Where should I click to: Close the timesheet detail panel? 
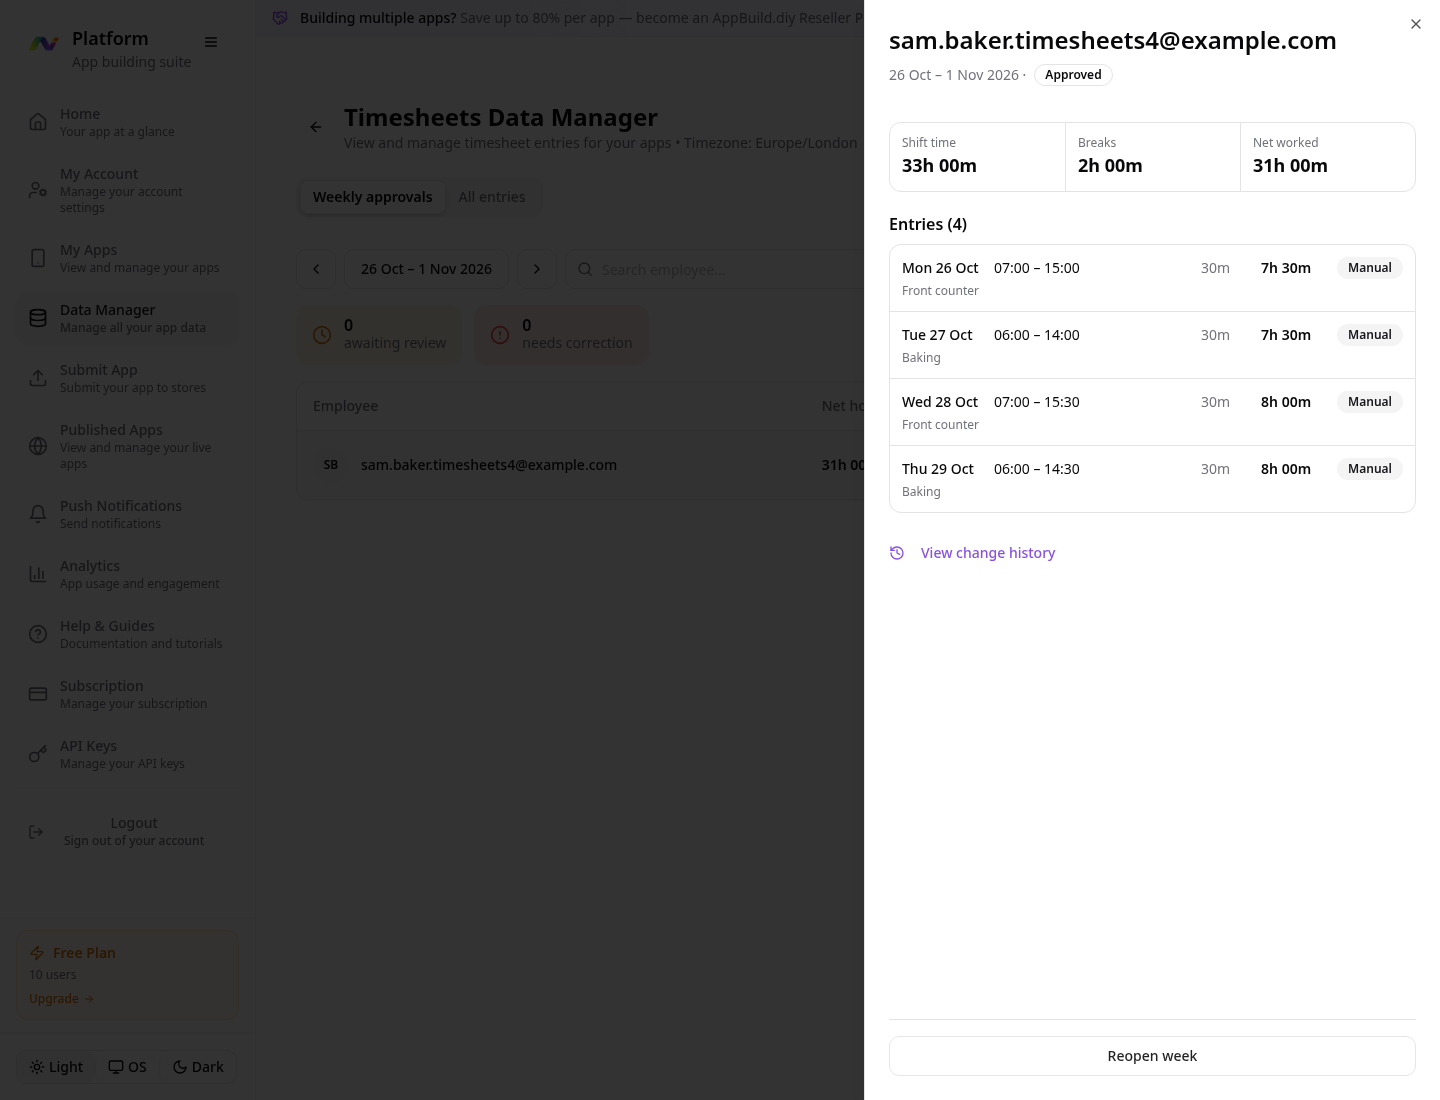click(x=1415, y=24)
